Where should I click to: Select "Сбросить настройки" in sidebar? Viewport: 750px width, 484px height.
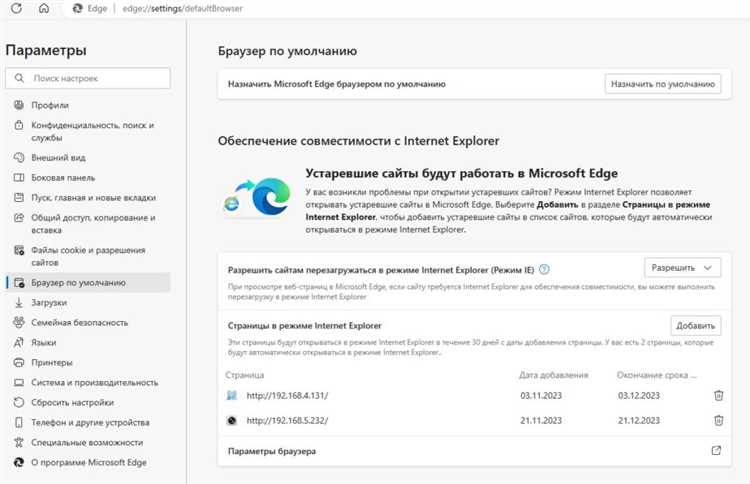coord(73,402)
